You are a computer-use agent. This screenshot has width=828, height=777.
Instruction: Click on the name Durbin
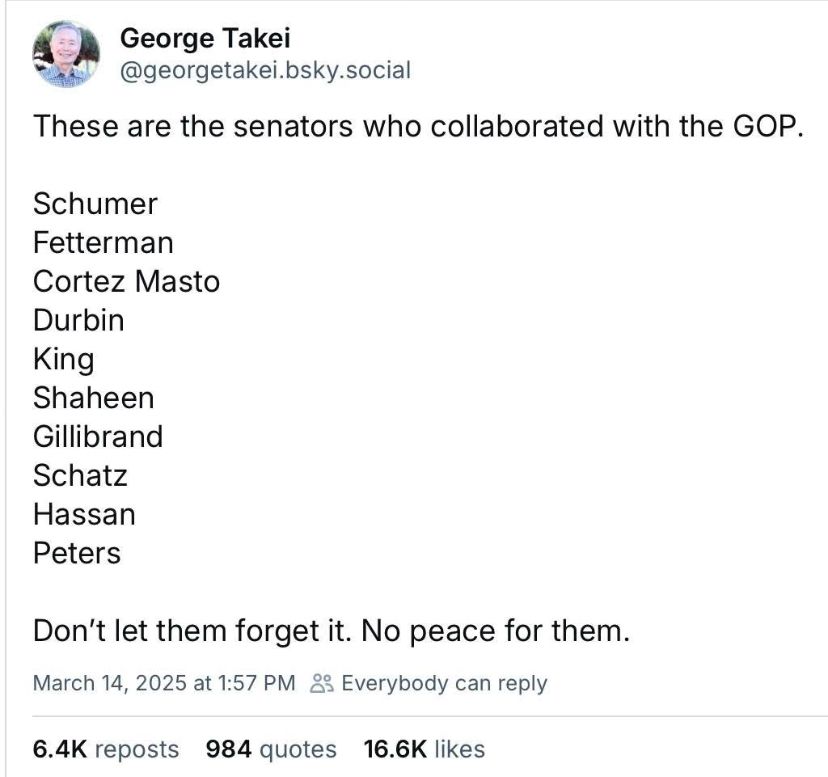click(x=79, y=321)
